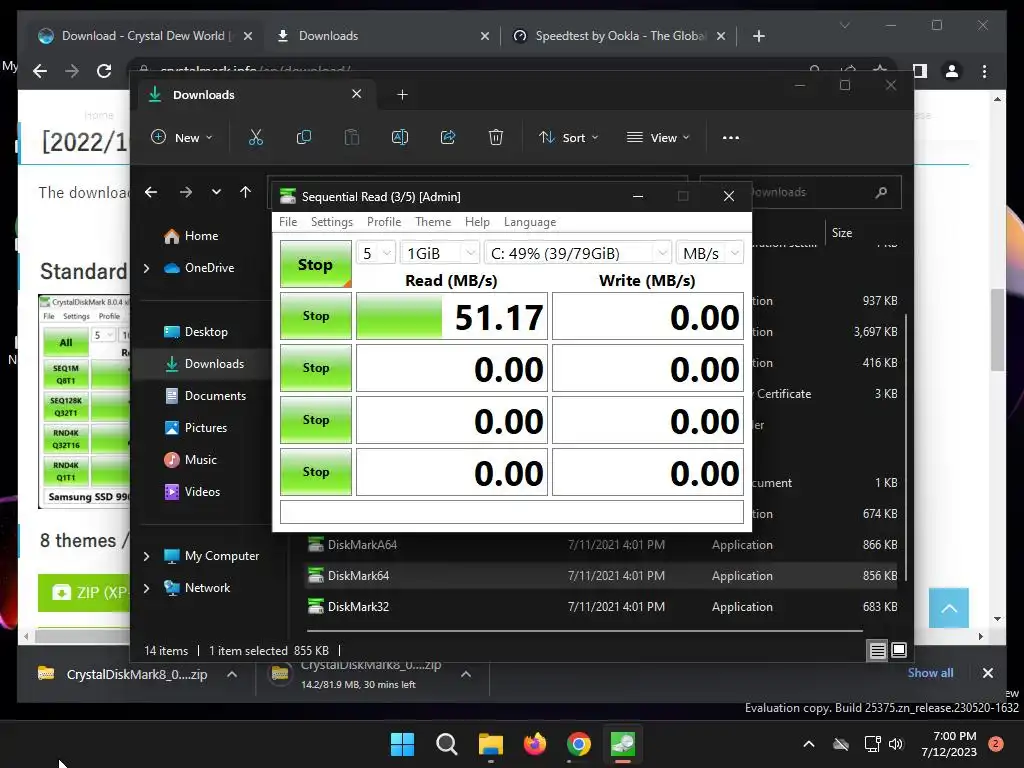Screen dimensions: 1024x768
Task: Go forward in File Explorer navigation
Action: [x=185, y=192]
